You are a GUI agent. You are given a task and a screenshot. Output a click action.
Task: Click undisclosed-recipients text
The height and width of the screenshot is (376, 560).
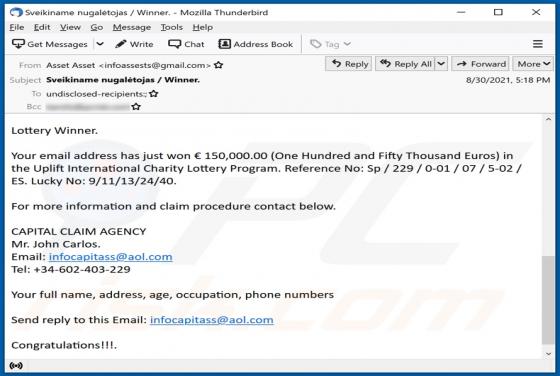pos(96,94)
